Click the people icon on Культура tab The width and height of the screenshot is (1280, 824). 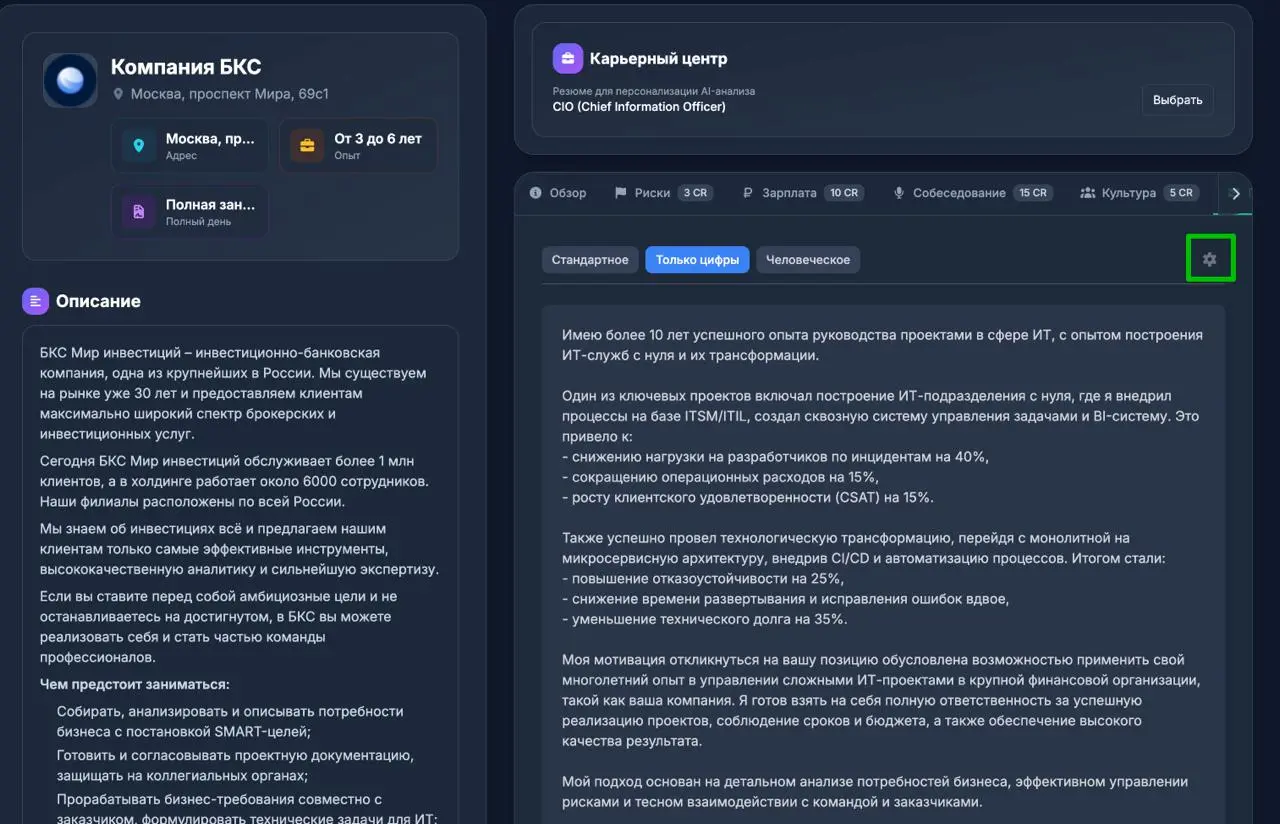[x=1088, y=193]
